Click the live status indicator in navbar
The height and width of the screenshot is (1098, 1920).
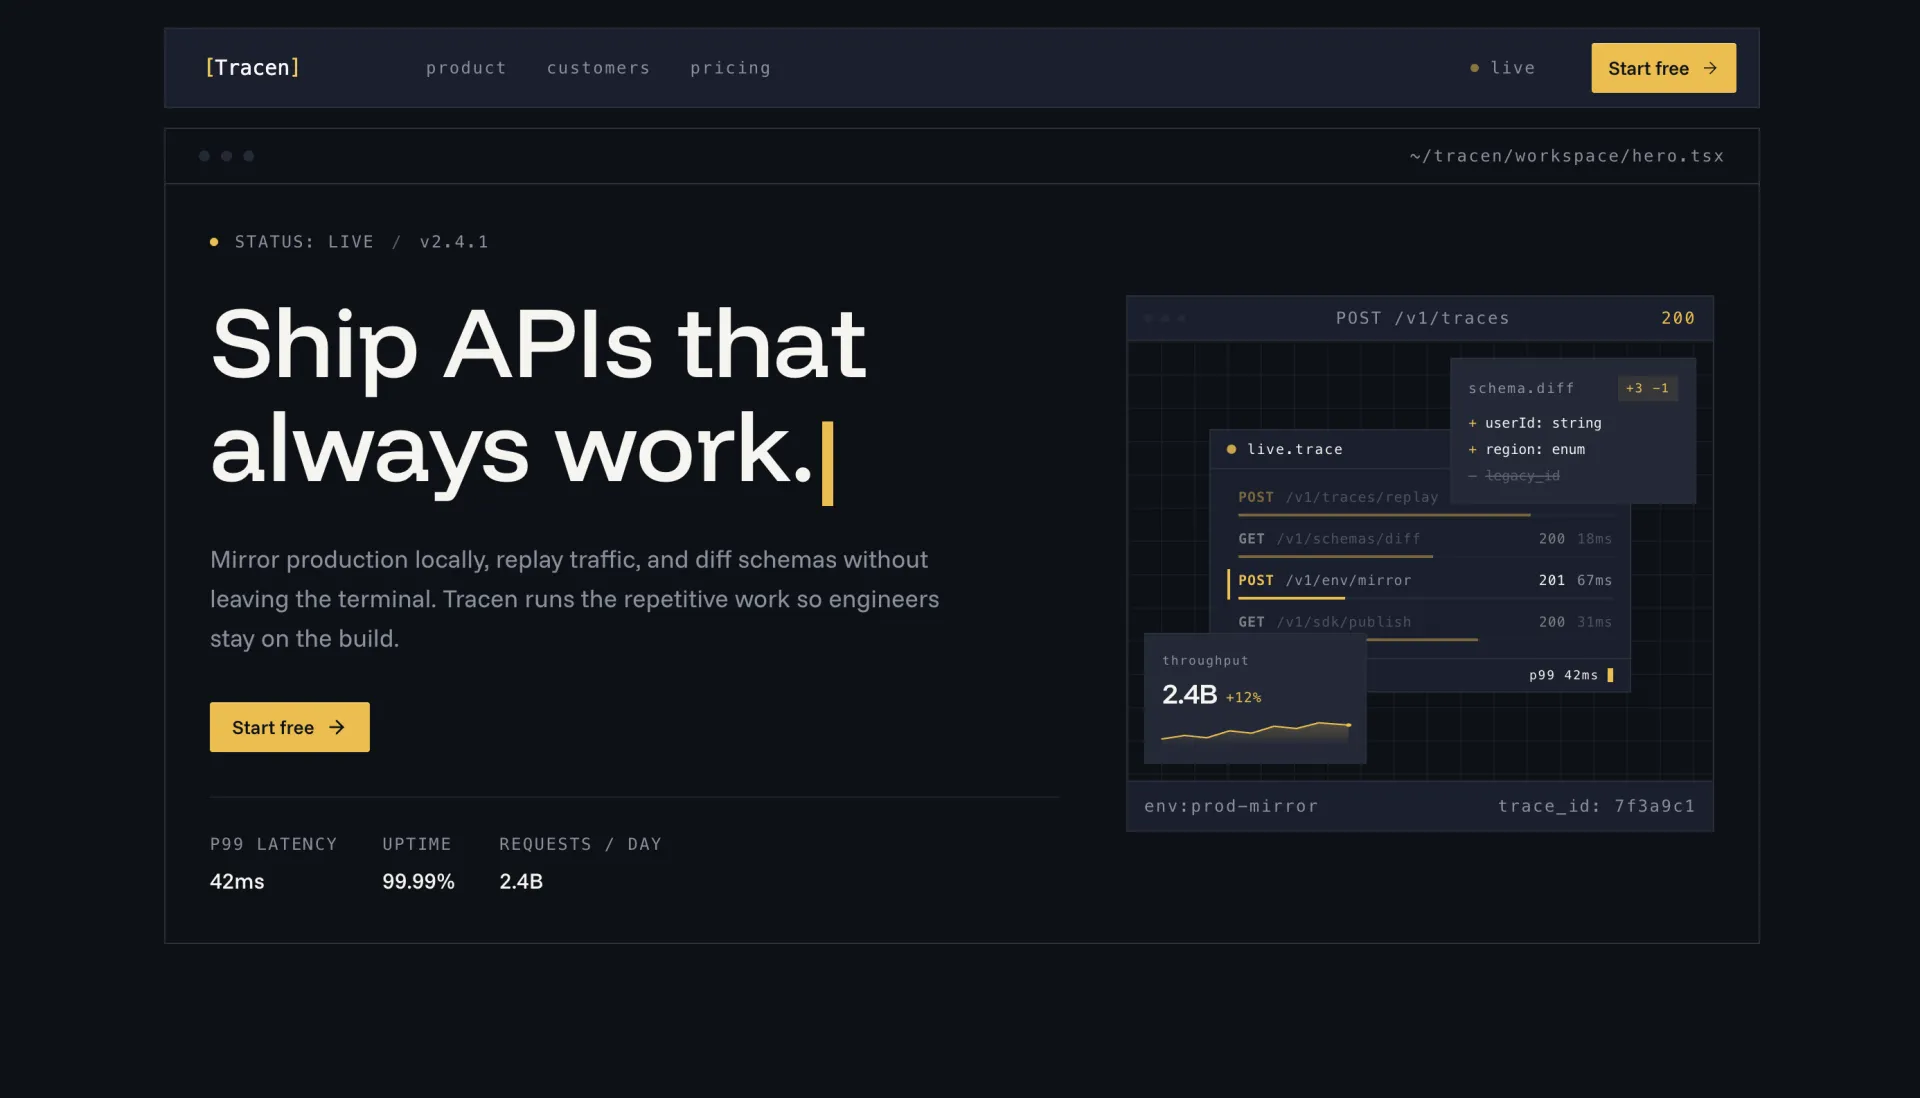pyautogui.click(x=1502, y=68)
